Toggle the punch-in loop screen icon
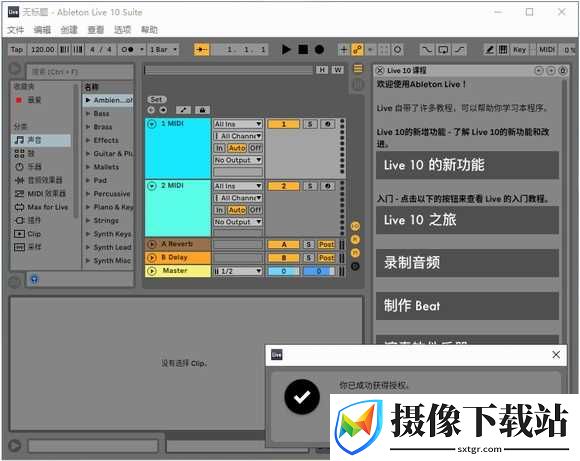 click(443, 49)
